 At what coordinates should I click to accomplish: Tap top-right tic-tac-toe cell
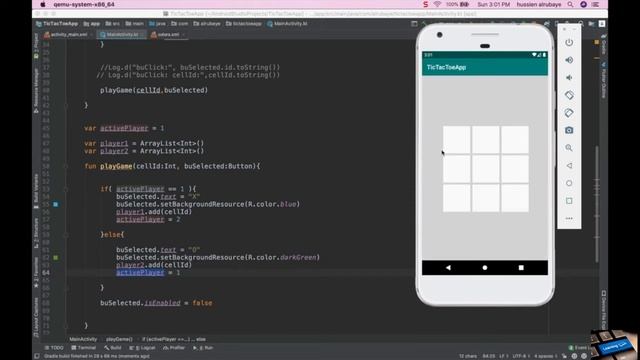click(x=515, y=140)
